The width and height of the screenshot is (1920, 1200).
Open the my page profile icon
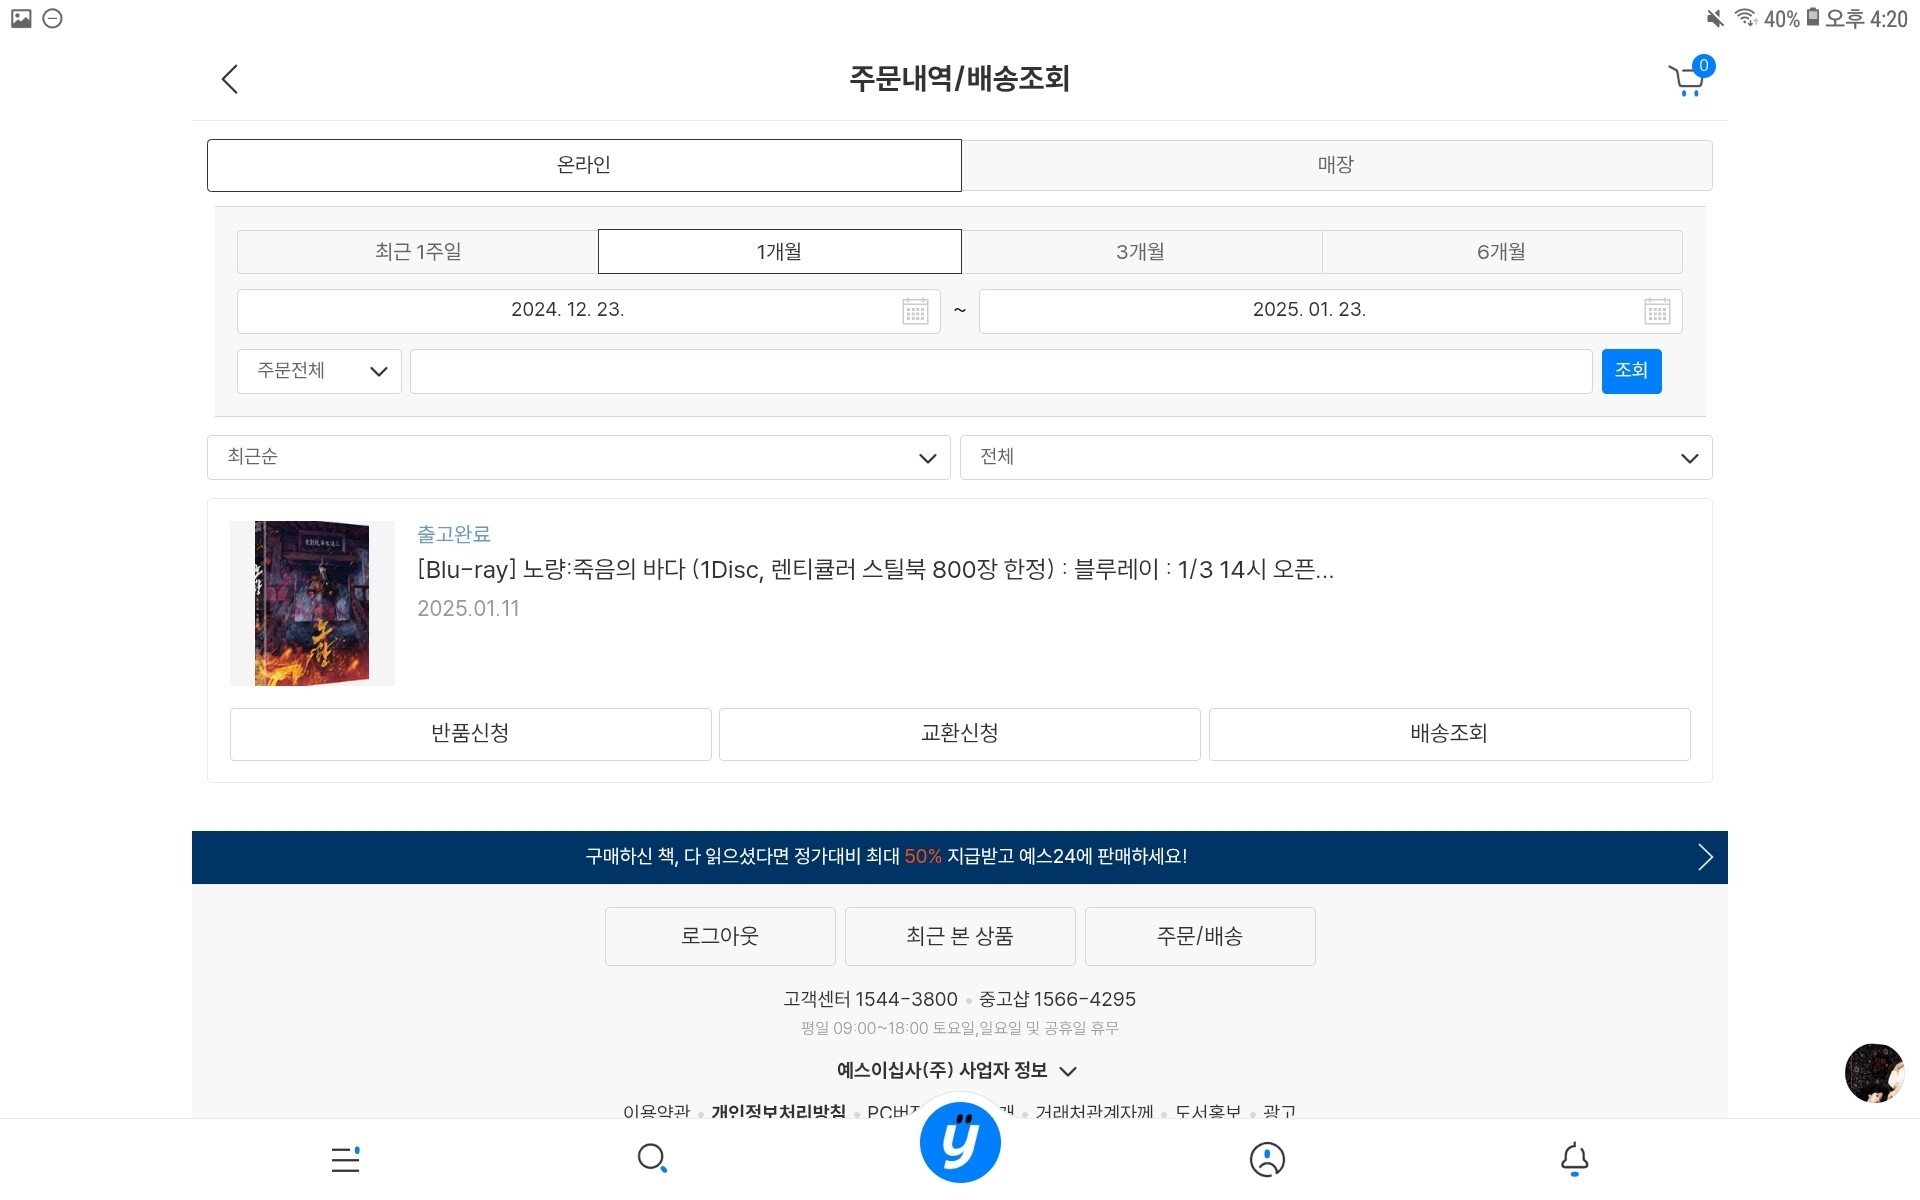pyautogui.click(x=1267, y=1159)
